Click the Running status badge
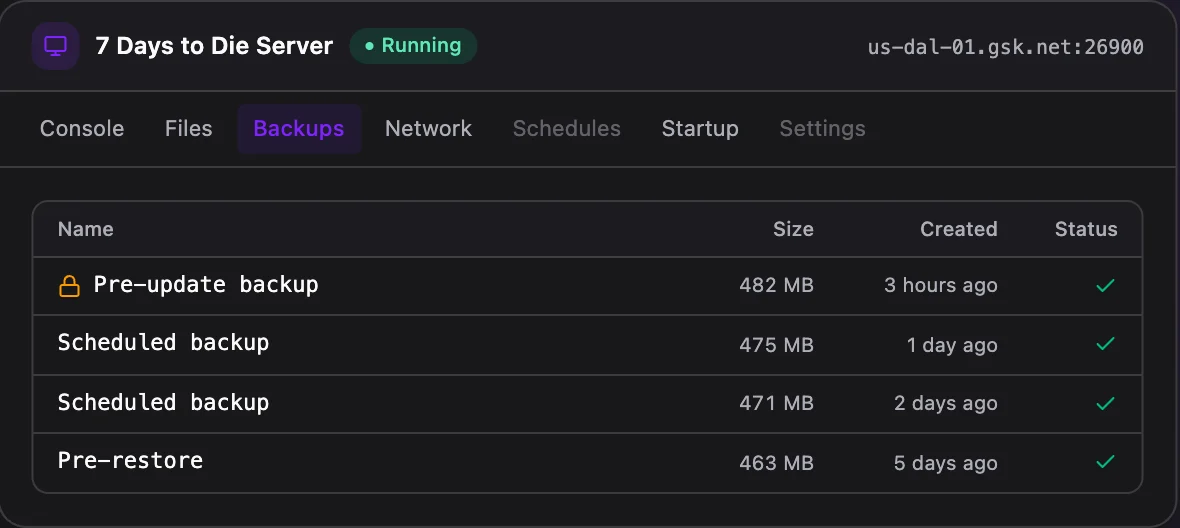1180x528 pixels. pos(413,46)
